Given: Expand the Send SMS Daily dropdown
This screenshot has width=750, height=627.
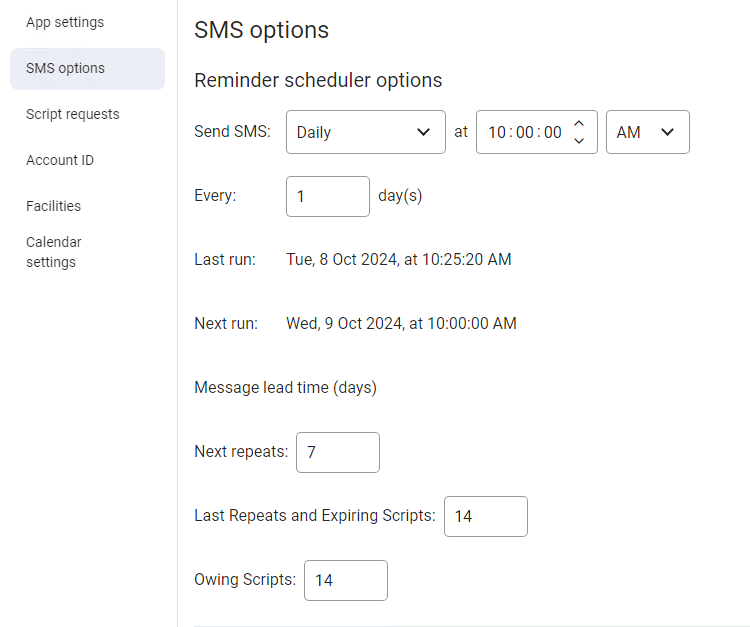Looking at the screenshot, I should (x=366, y=132).
